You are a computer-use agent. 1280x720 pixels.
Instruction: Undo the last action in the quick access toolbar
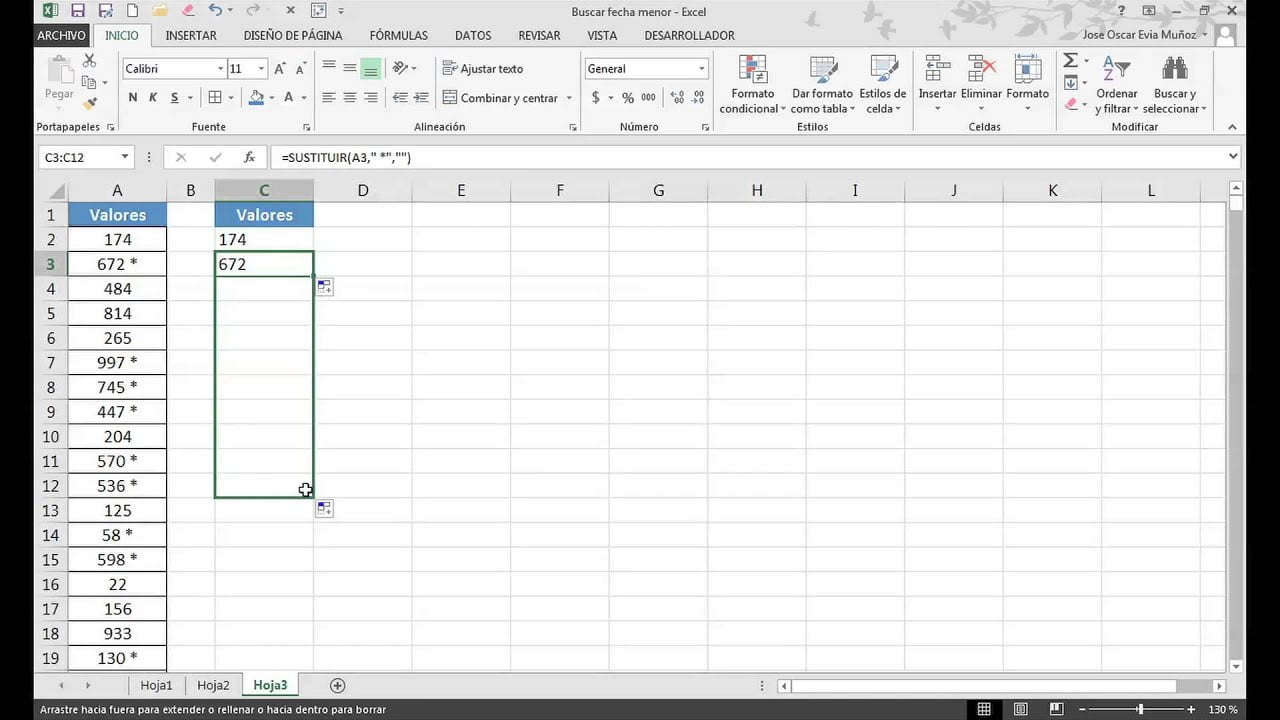point(216,11)
